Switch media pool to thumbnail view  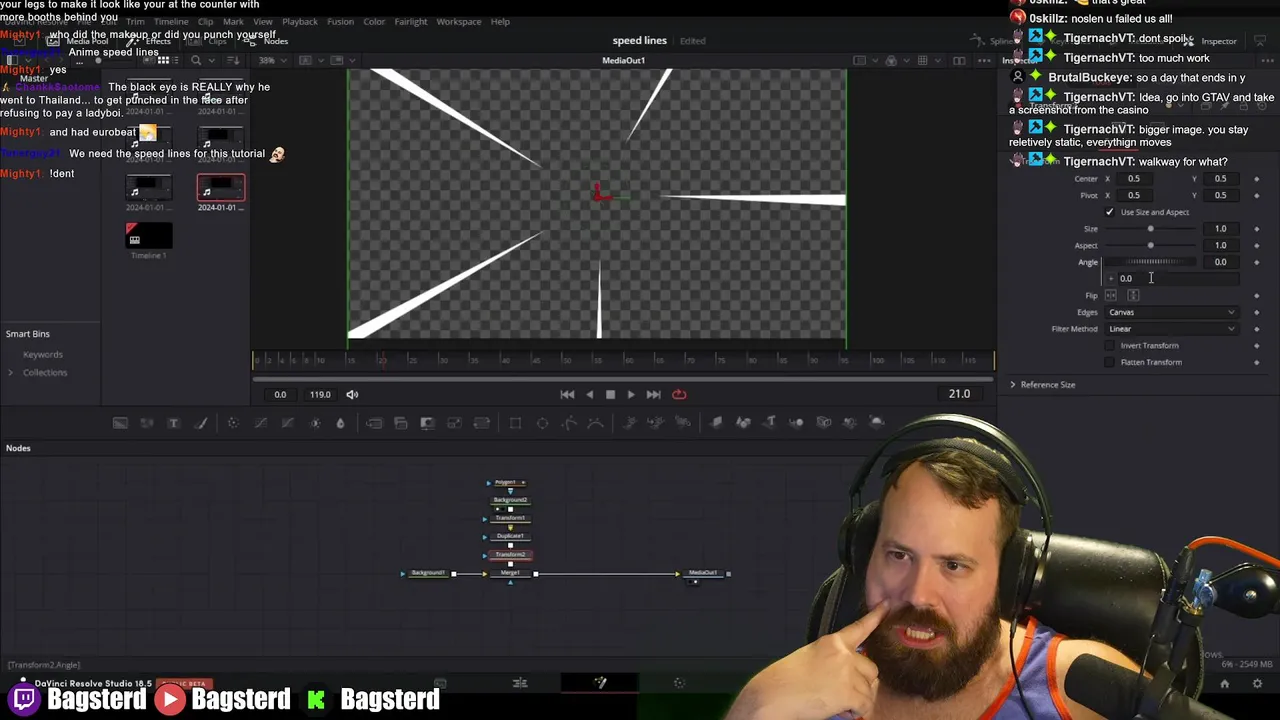tap(163, 61)
